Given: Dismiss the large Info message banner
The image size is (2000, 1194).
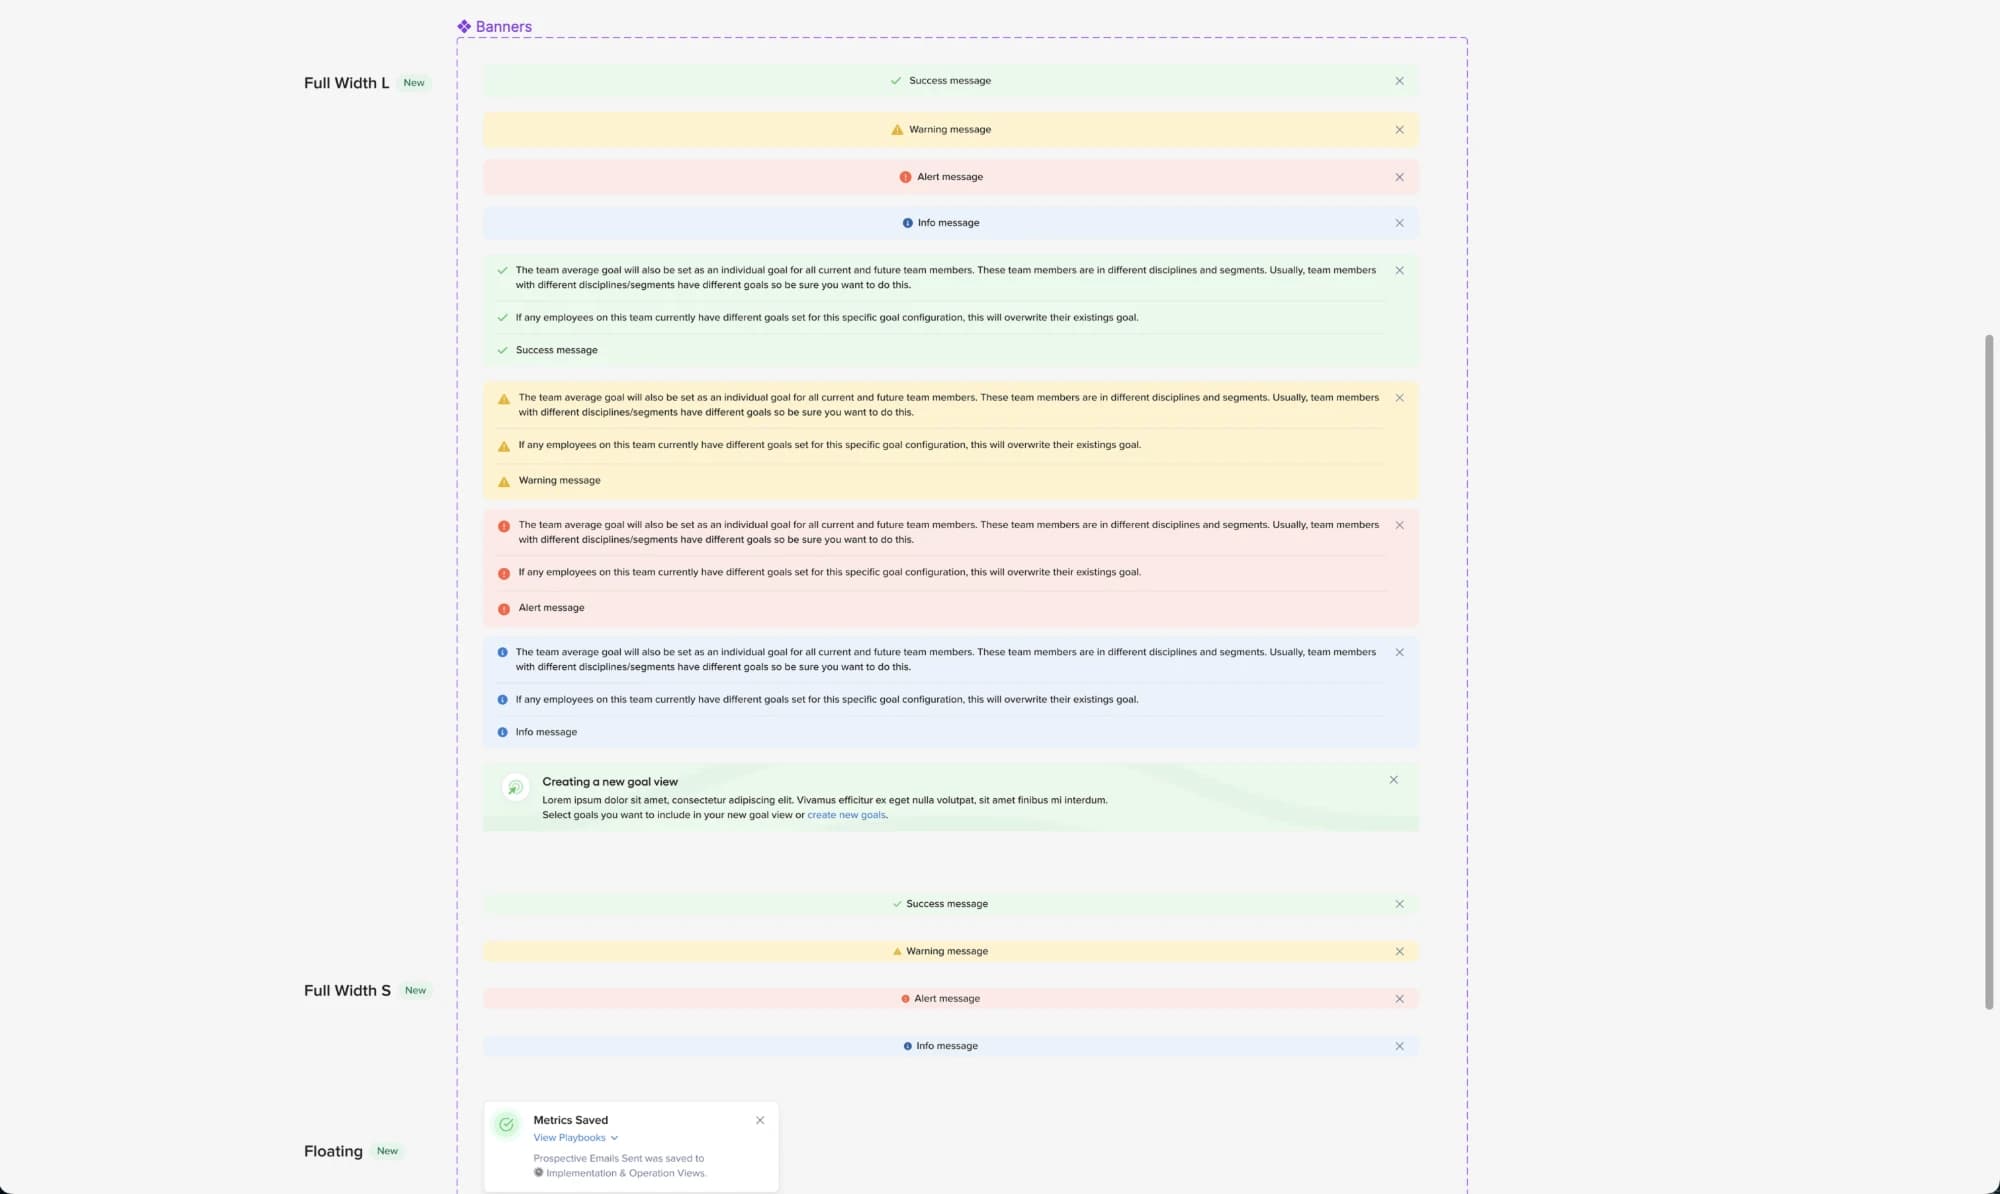Looking at the screenshot, I should click(1399, 223).
